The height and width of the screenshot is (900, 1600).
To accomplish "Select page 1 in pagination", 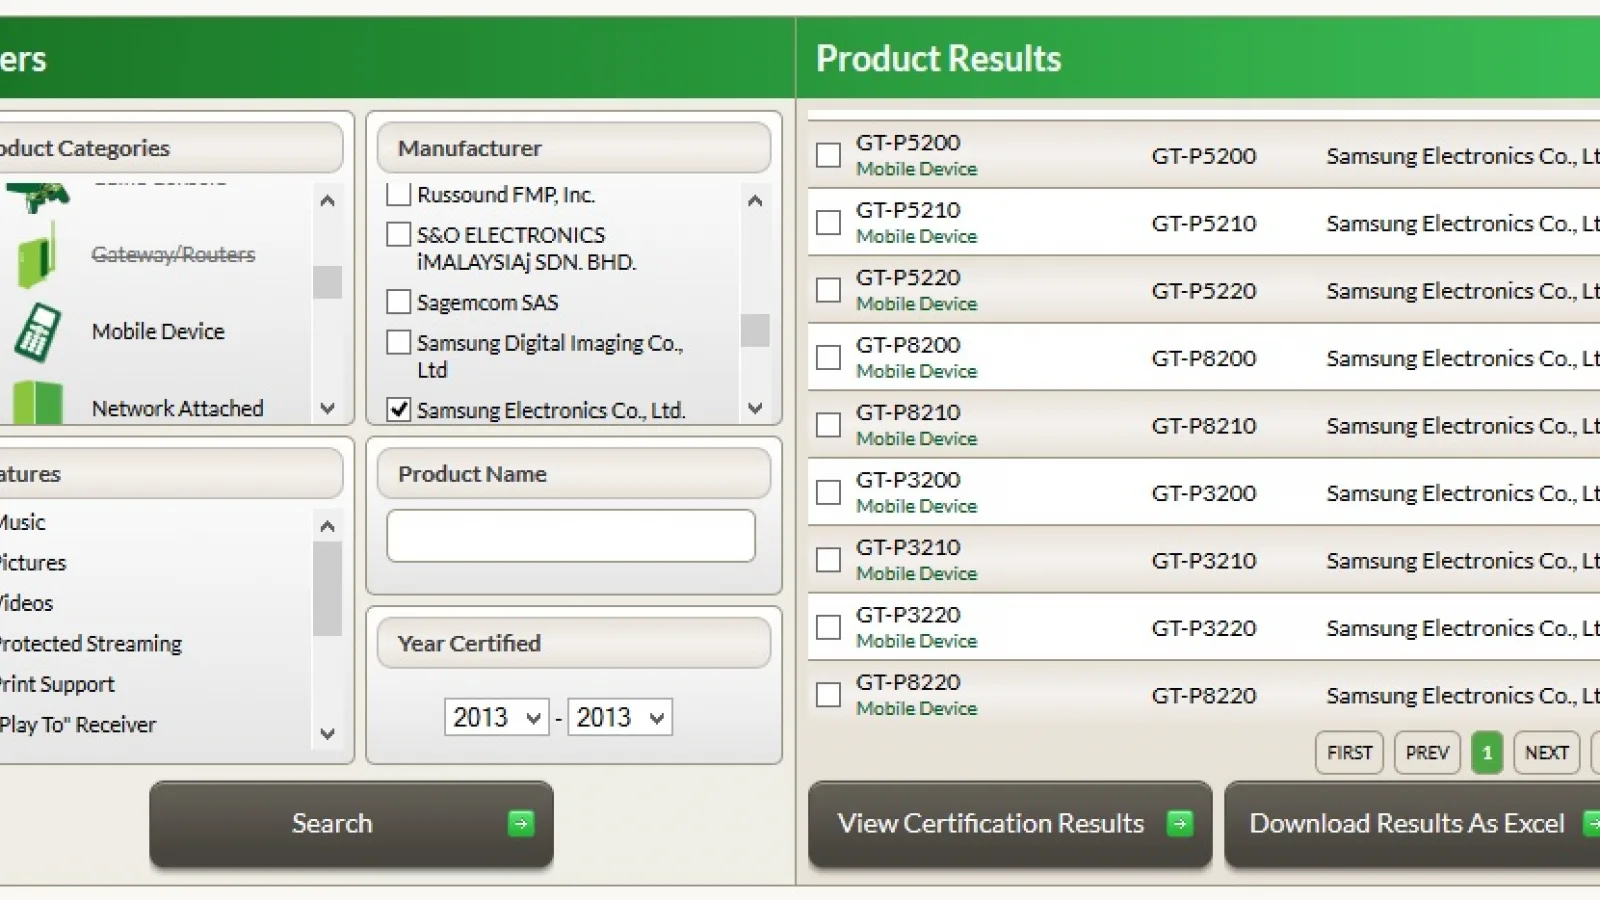I will point(1487,753).
